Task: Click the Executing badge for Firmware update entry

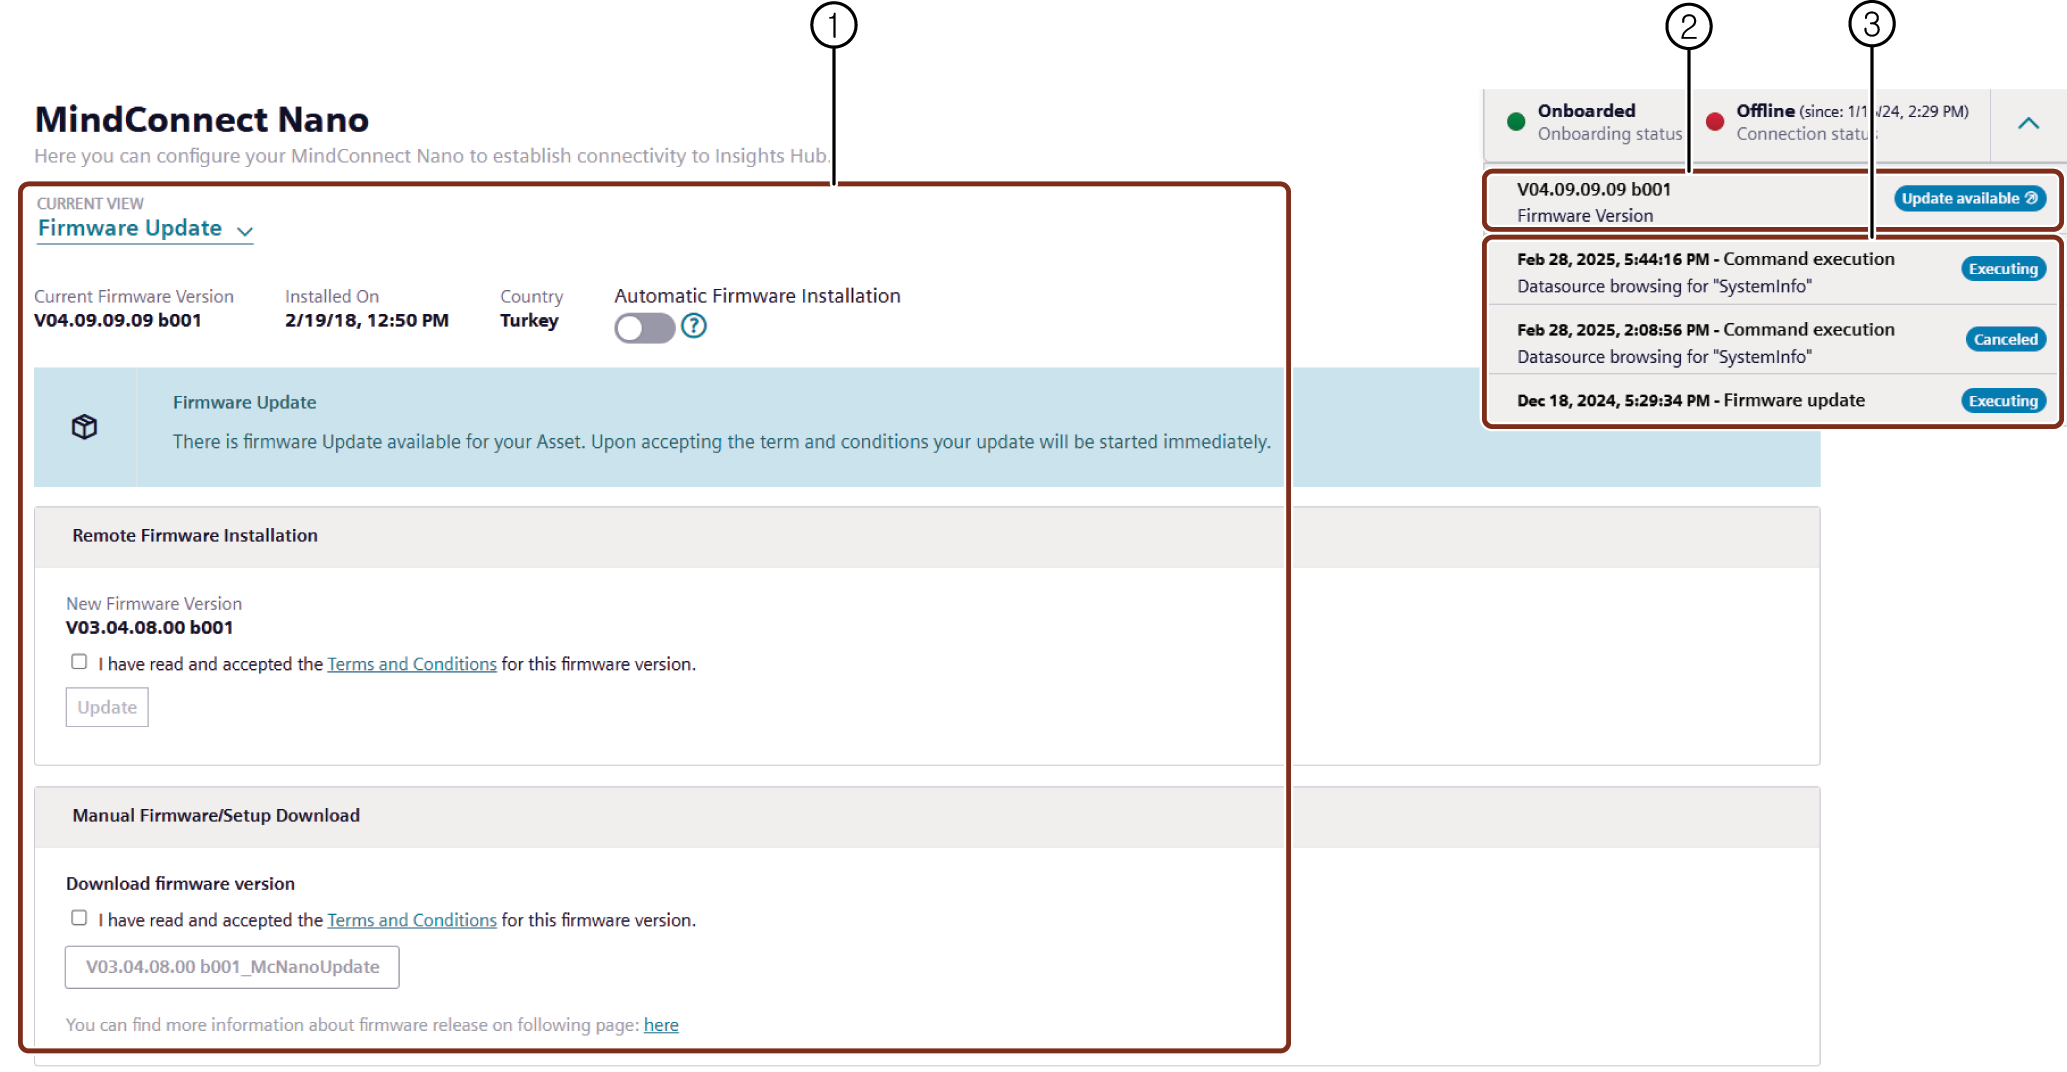Action: click(x=2003, y=401)
